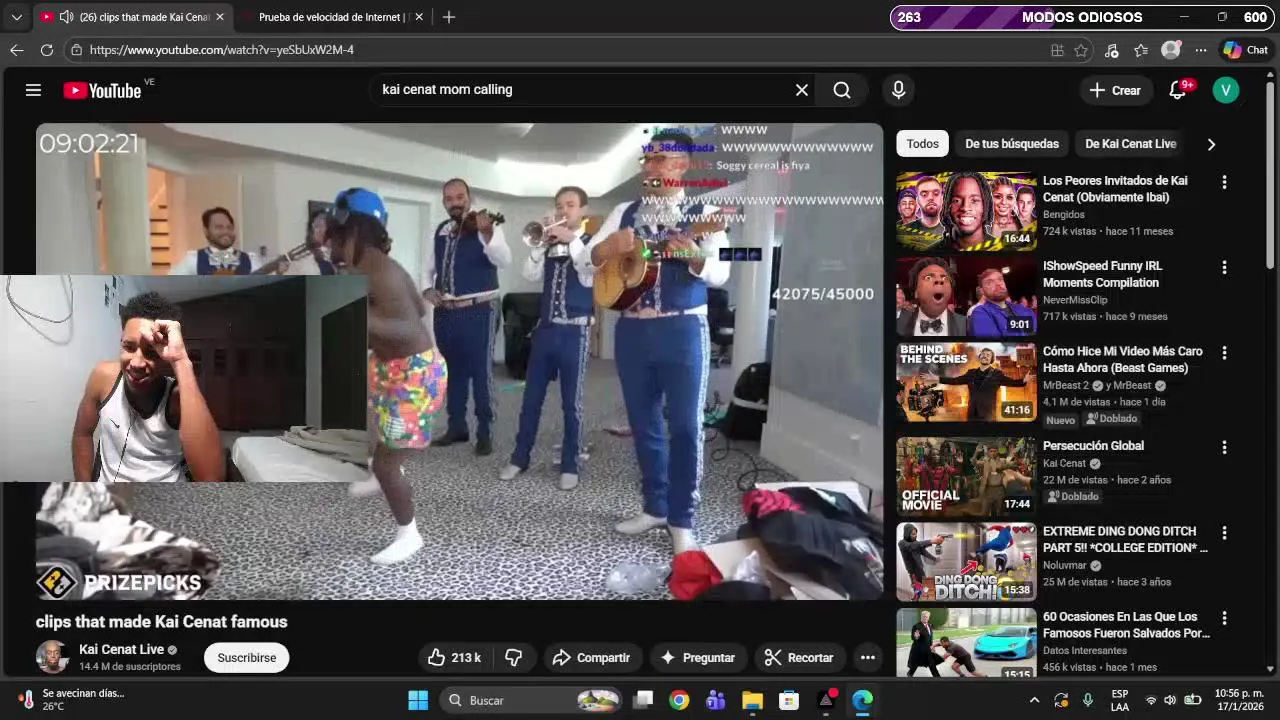Like the video (213 k)
The height and width of the screenshot is (720, 1280).
[454, 657]
